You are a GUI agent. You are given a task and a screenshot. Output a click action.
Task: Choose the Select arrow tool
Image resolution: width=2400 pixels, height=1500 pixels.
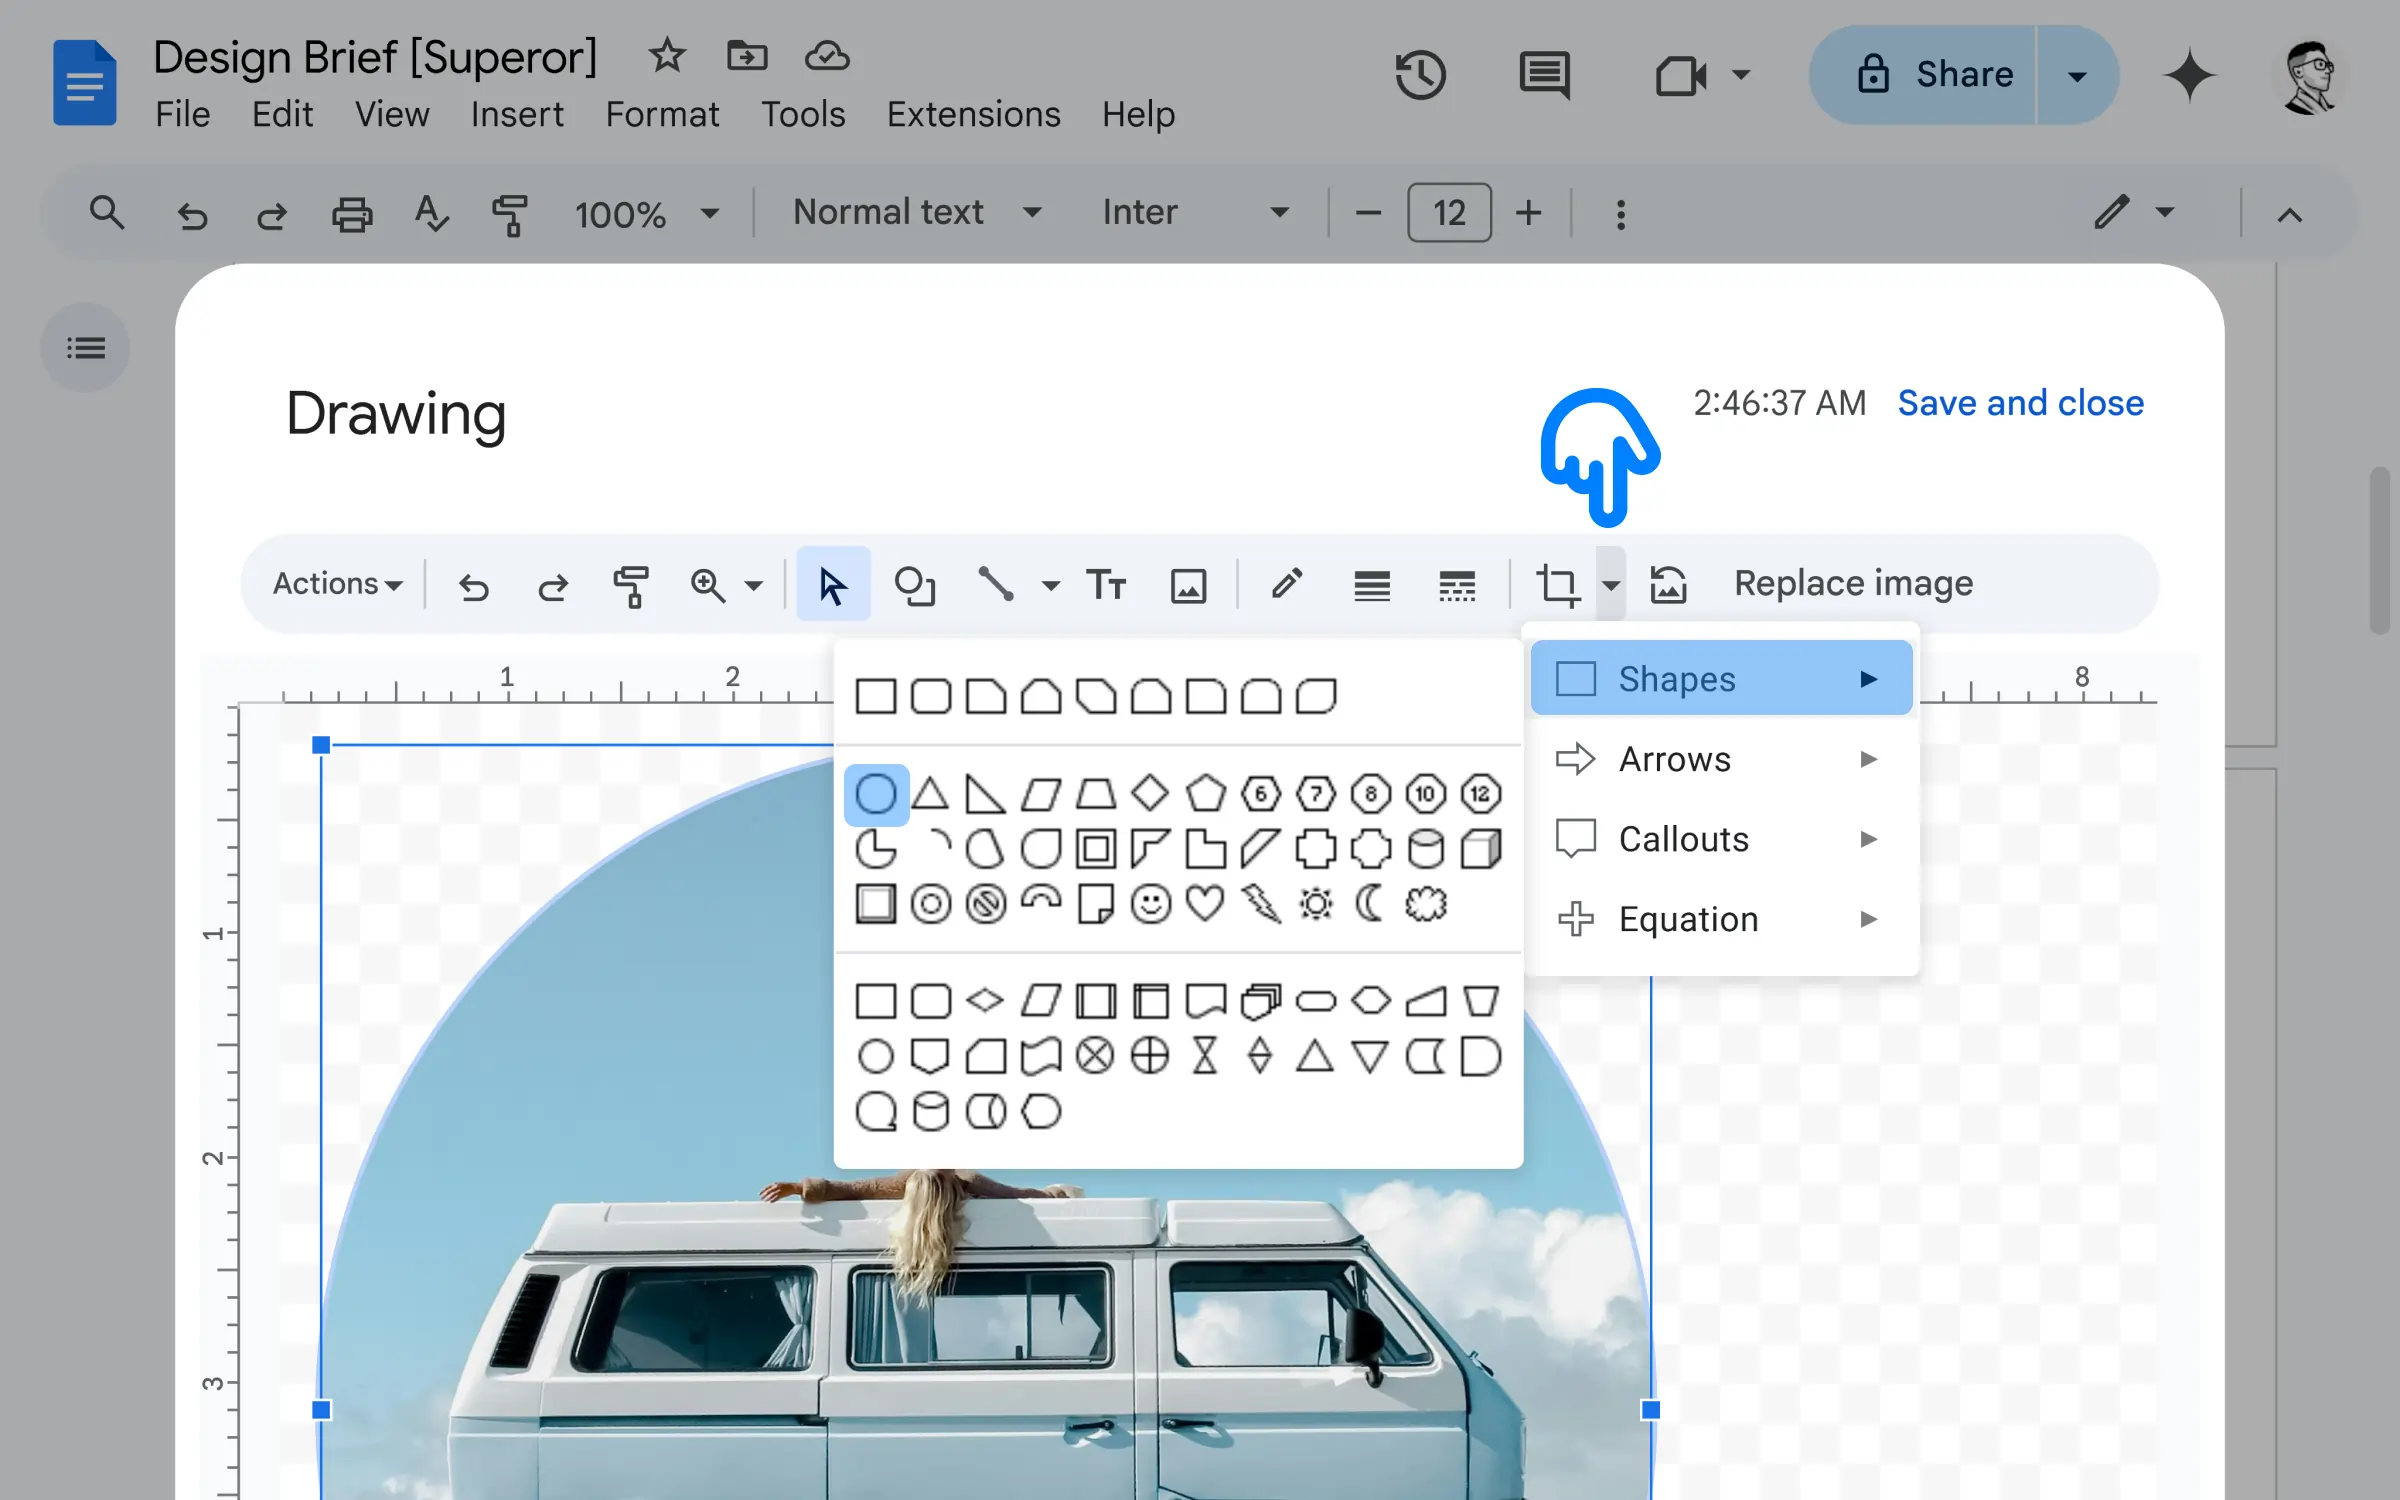[x=833, y=584]
